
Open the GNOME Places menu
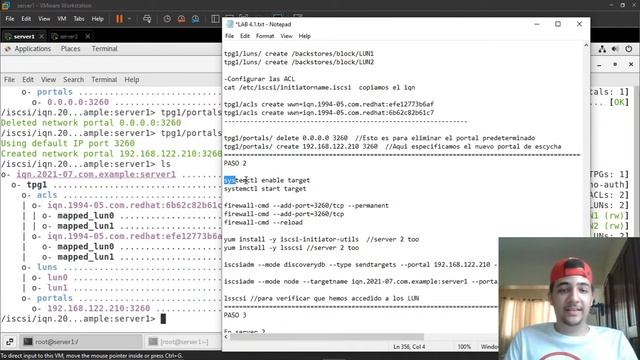70,49
